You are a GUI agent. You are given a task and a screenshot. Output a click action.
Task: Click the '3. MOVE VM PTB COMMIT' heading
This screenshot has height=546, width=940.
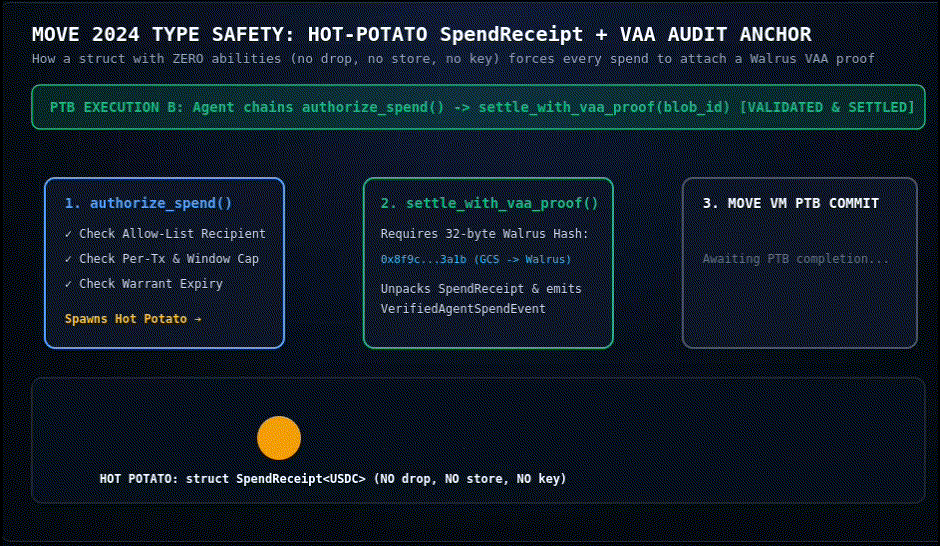(791, 203)
